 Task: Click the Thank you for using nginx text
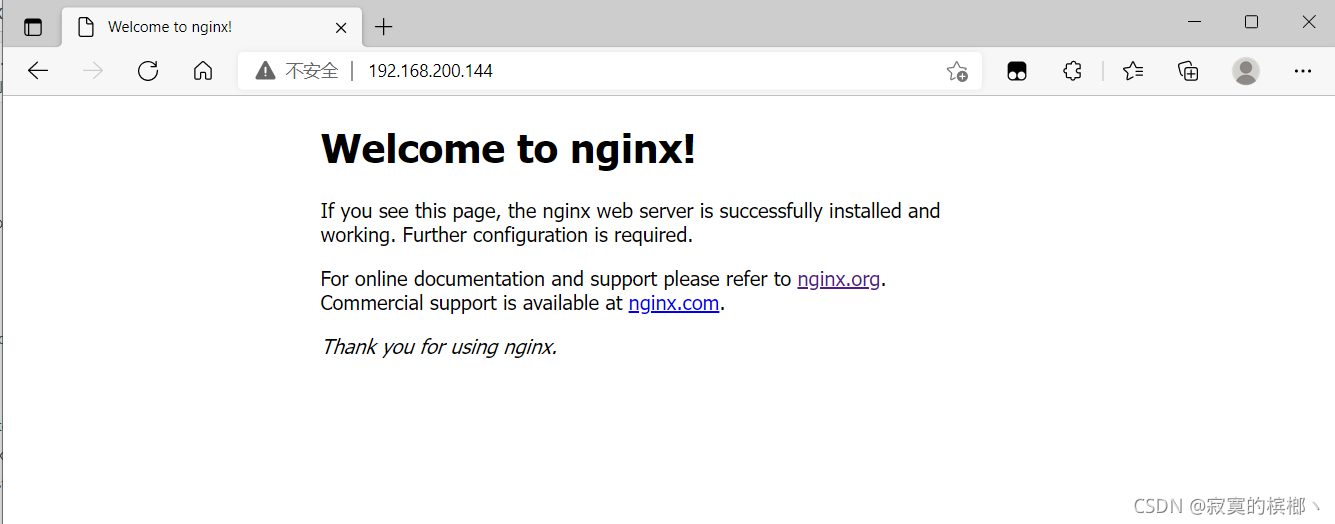[x=439, y=347]
